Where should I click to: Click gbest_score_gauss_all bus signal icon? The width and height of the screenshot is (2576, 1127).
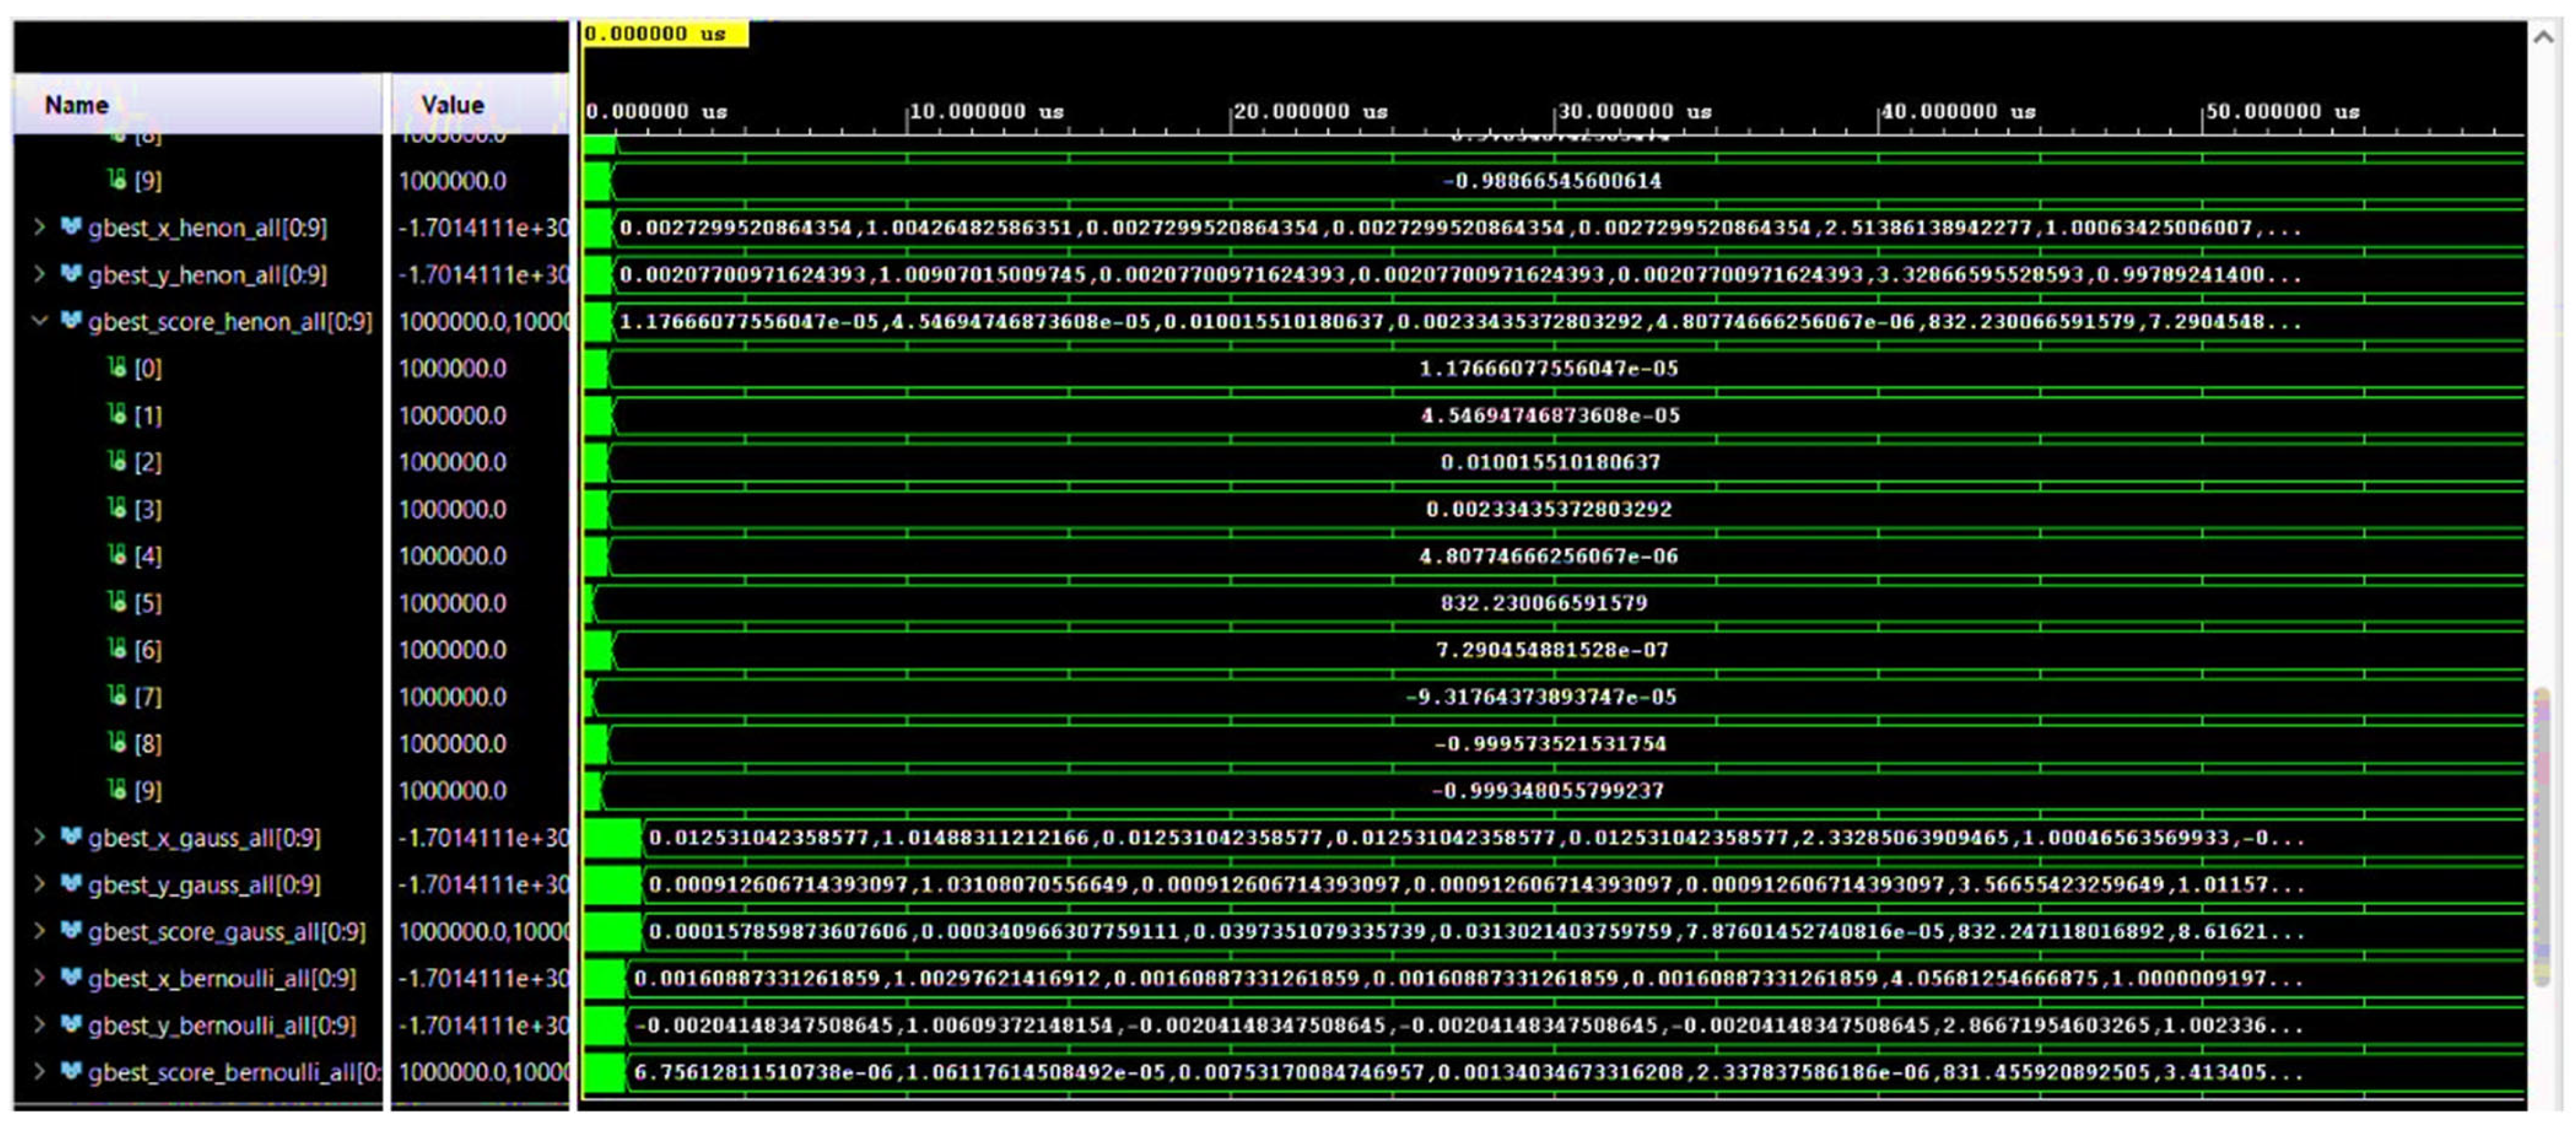pyautogui.click(x=70, y=931)
